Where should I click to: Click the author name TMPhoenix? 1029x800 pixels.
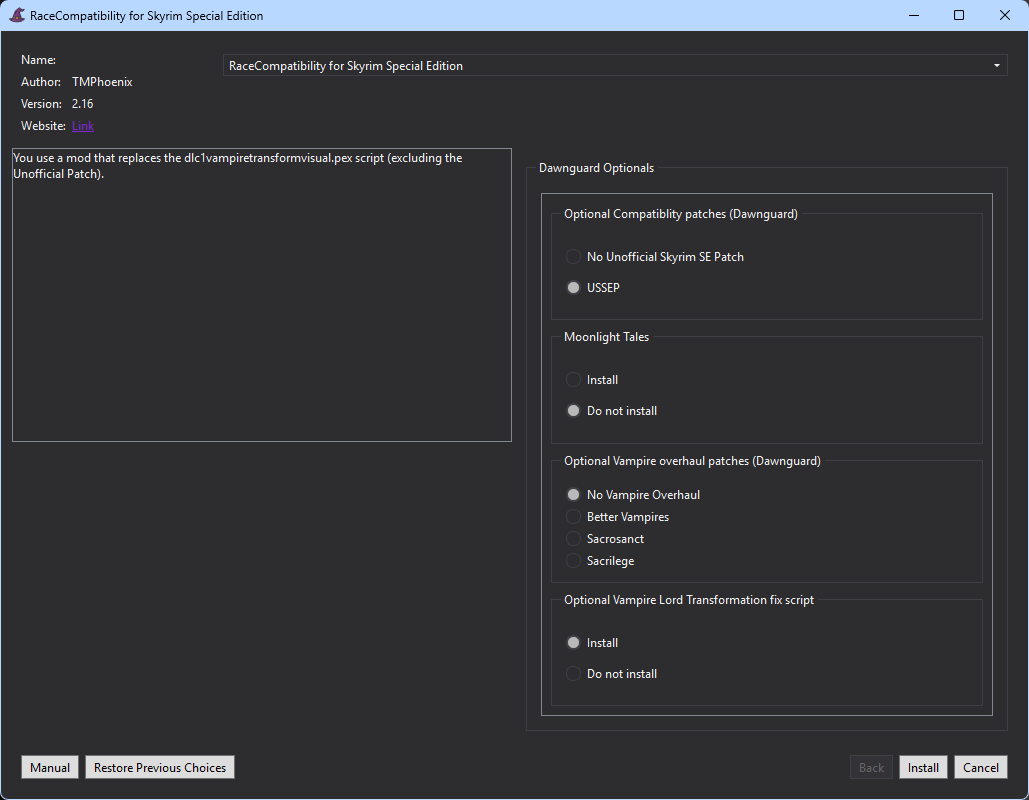(102, 82)
